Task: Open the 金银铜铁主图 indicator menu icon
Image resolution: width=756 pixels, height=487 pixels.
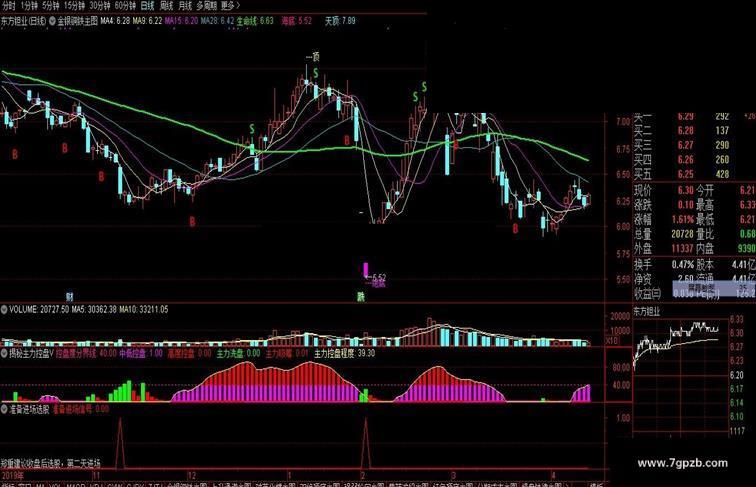Action: click(x=52, y=21)
